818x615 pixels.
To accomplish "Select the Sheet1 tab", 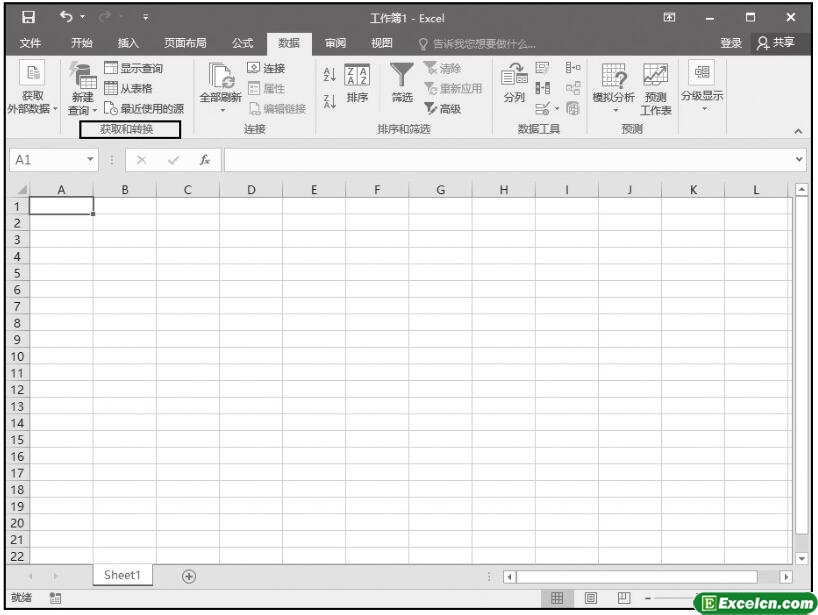I will pos(123,575).
